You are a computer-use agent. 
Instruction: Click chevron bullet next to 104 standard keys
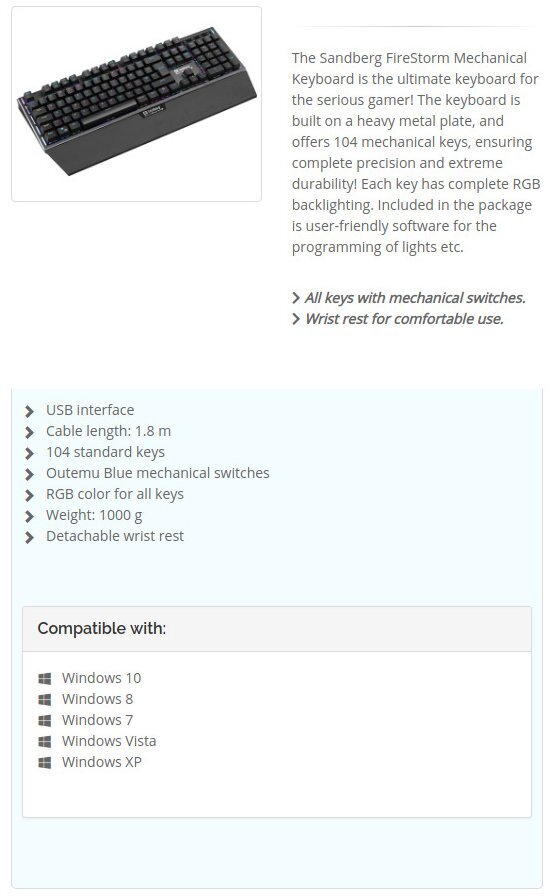(x=30, y=453)
